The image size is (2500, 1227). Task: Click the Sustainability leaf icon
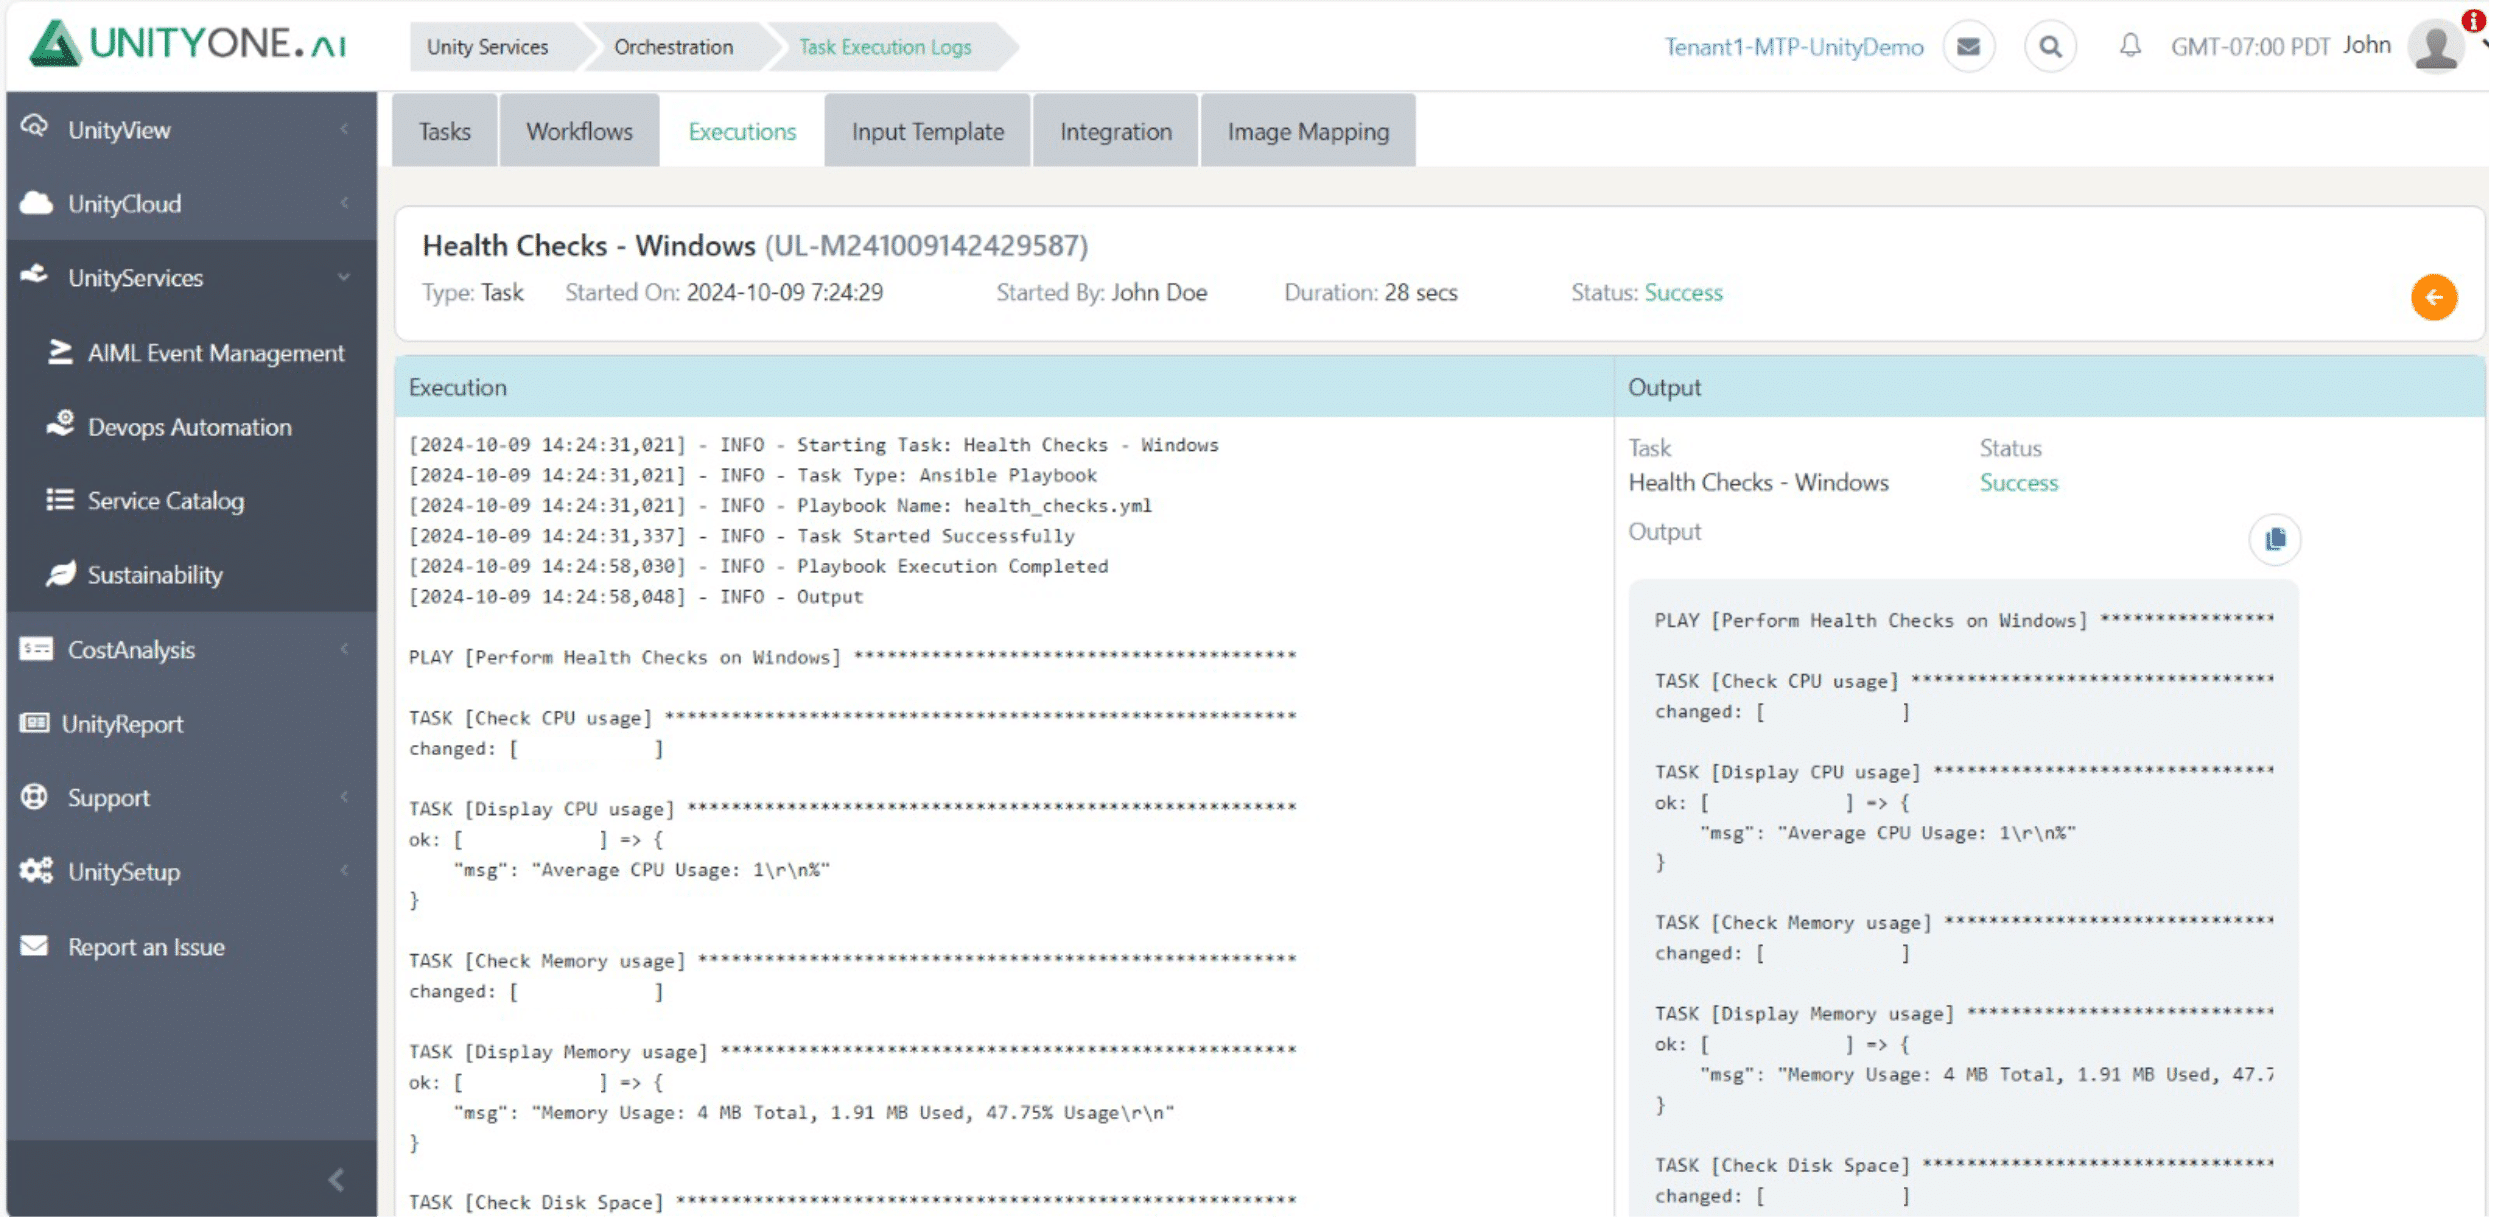pyautogui.click(x=60, y=574)
